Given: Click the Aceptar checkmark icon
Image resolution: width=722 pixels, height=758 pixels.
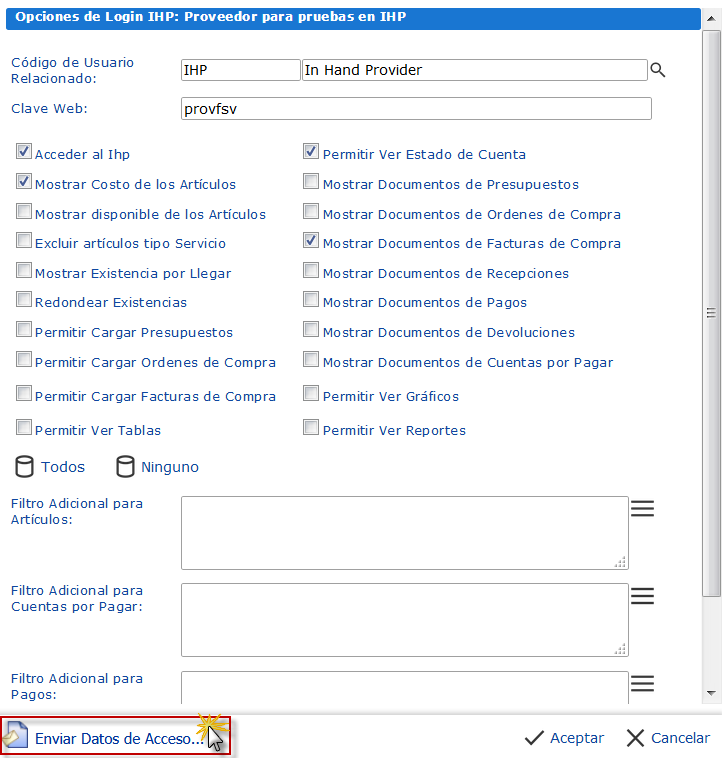Looking at the screenshot, I should pos(534,738).
